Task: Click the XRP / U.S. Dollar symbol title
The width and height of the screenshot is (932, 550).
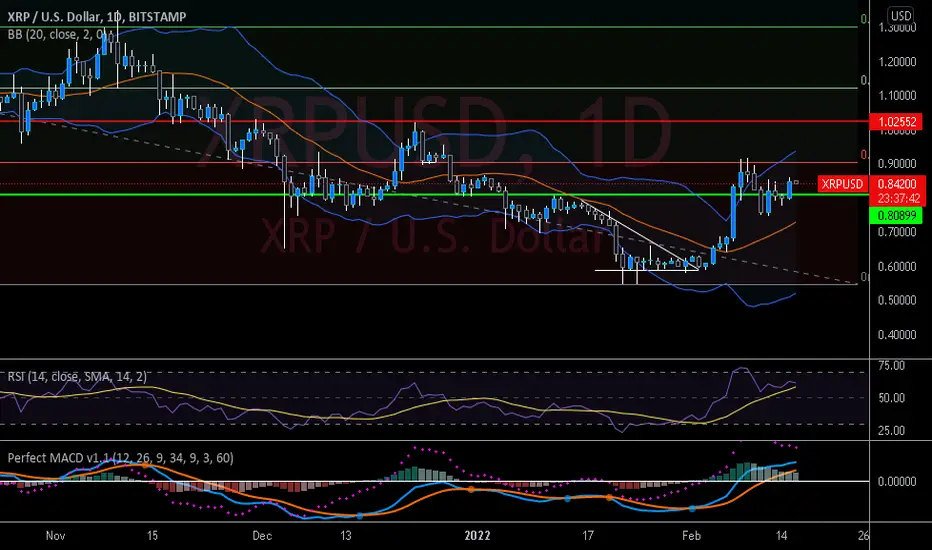Action: pos(96,17)
